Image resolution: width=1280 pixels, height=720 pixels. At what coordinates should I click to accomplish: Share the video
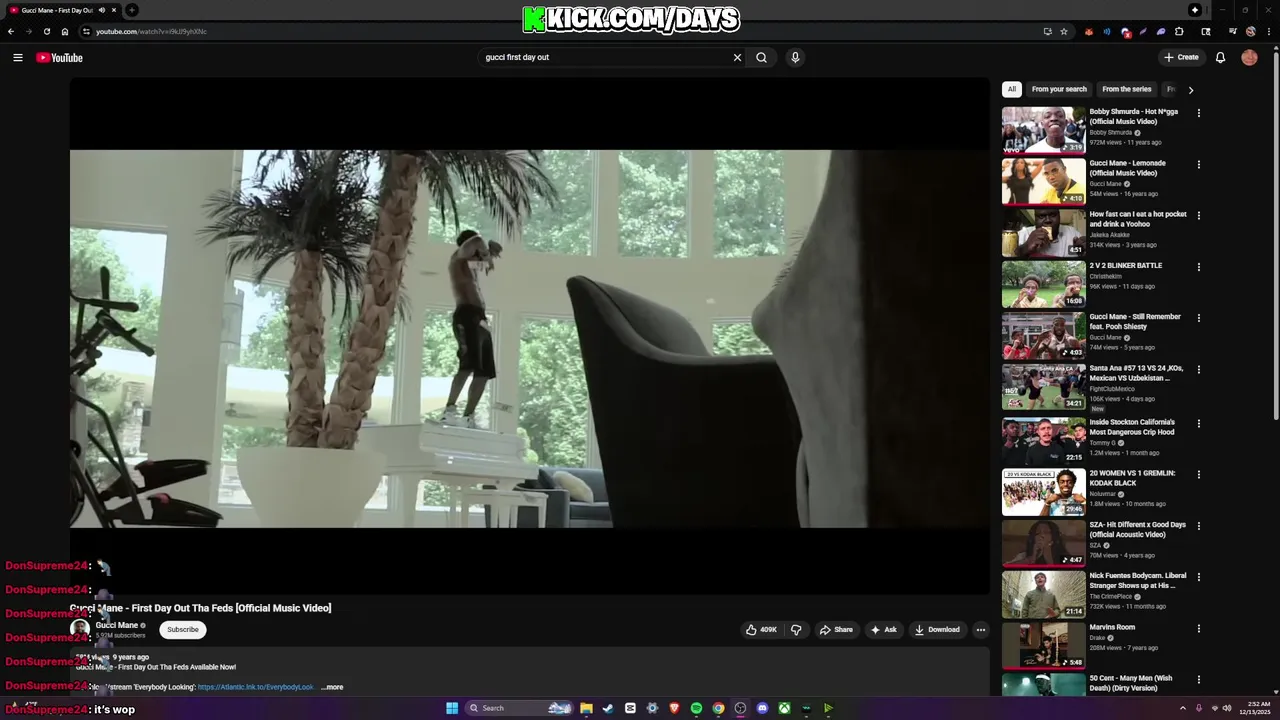tap(836, 630)
